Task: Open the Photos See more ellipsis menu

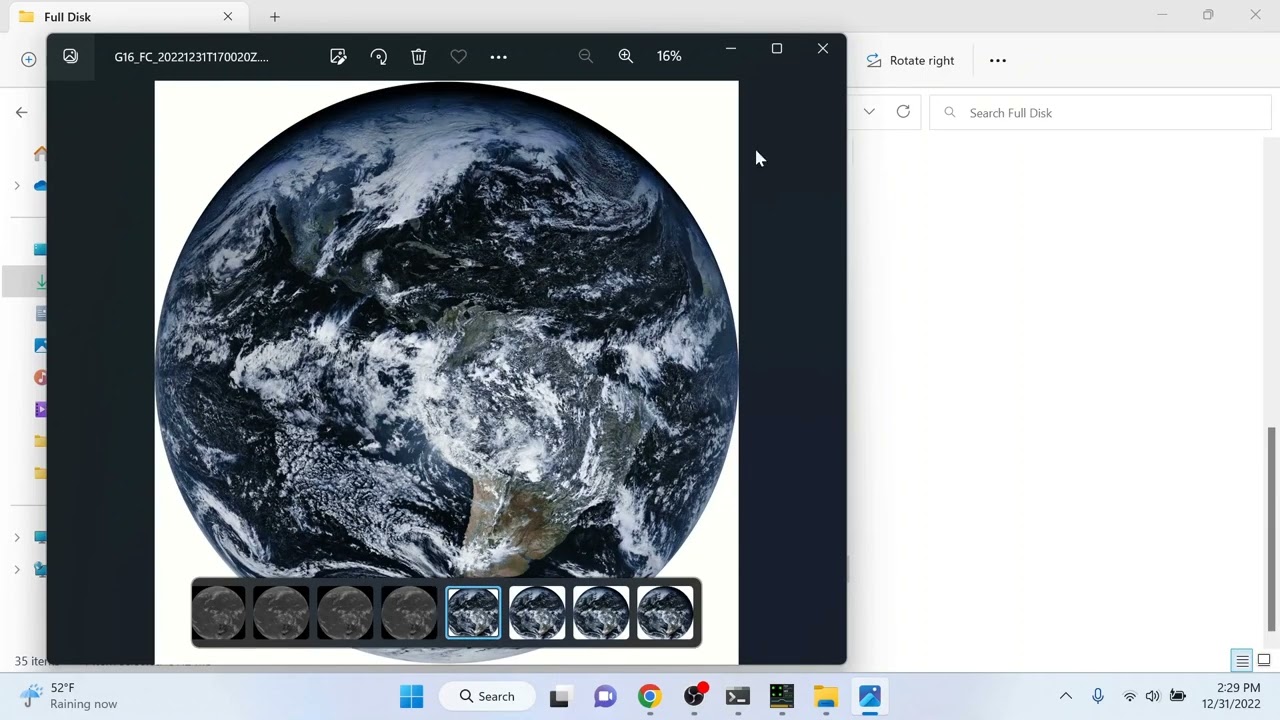Action: (x=498, y=57)
